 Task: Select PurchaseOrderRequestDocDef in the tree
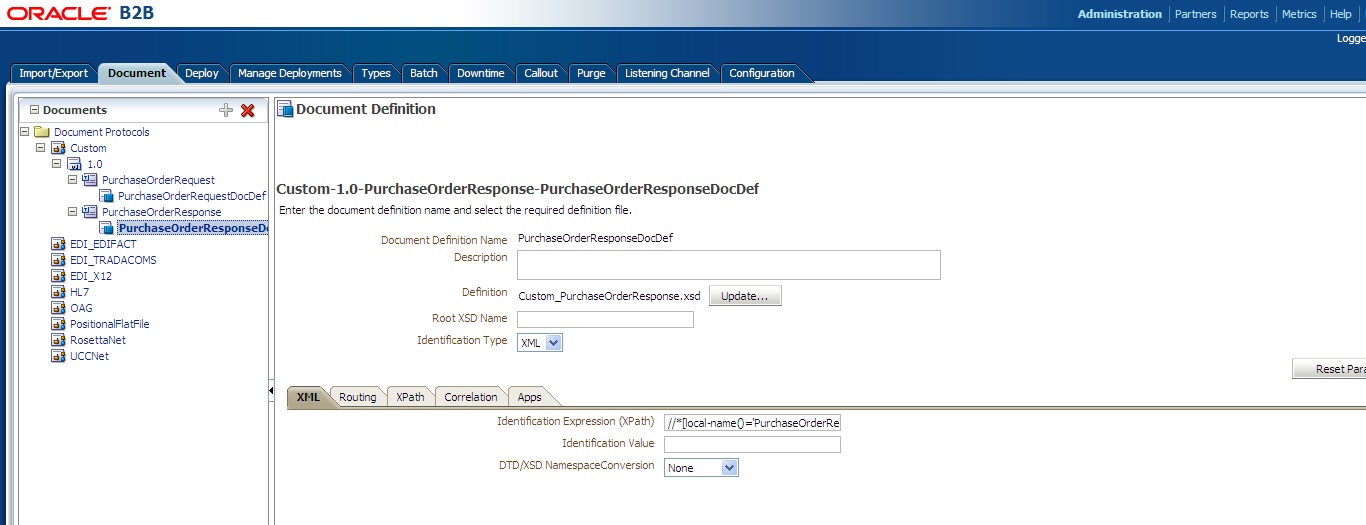[x=192, y=196]
